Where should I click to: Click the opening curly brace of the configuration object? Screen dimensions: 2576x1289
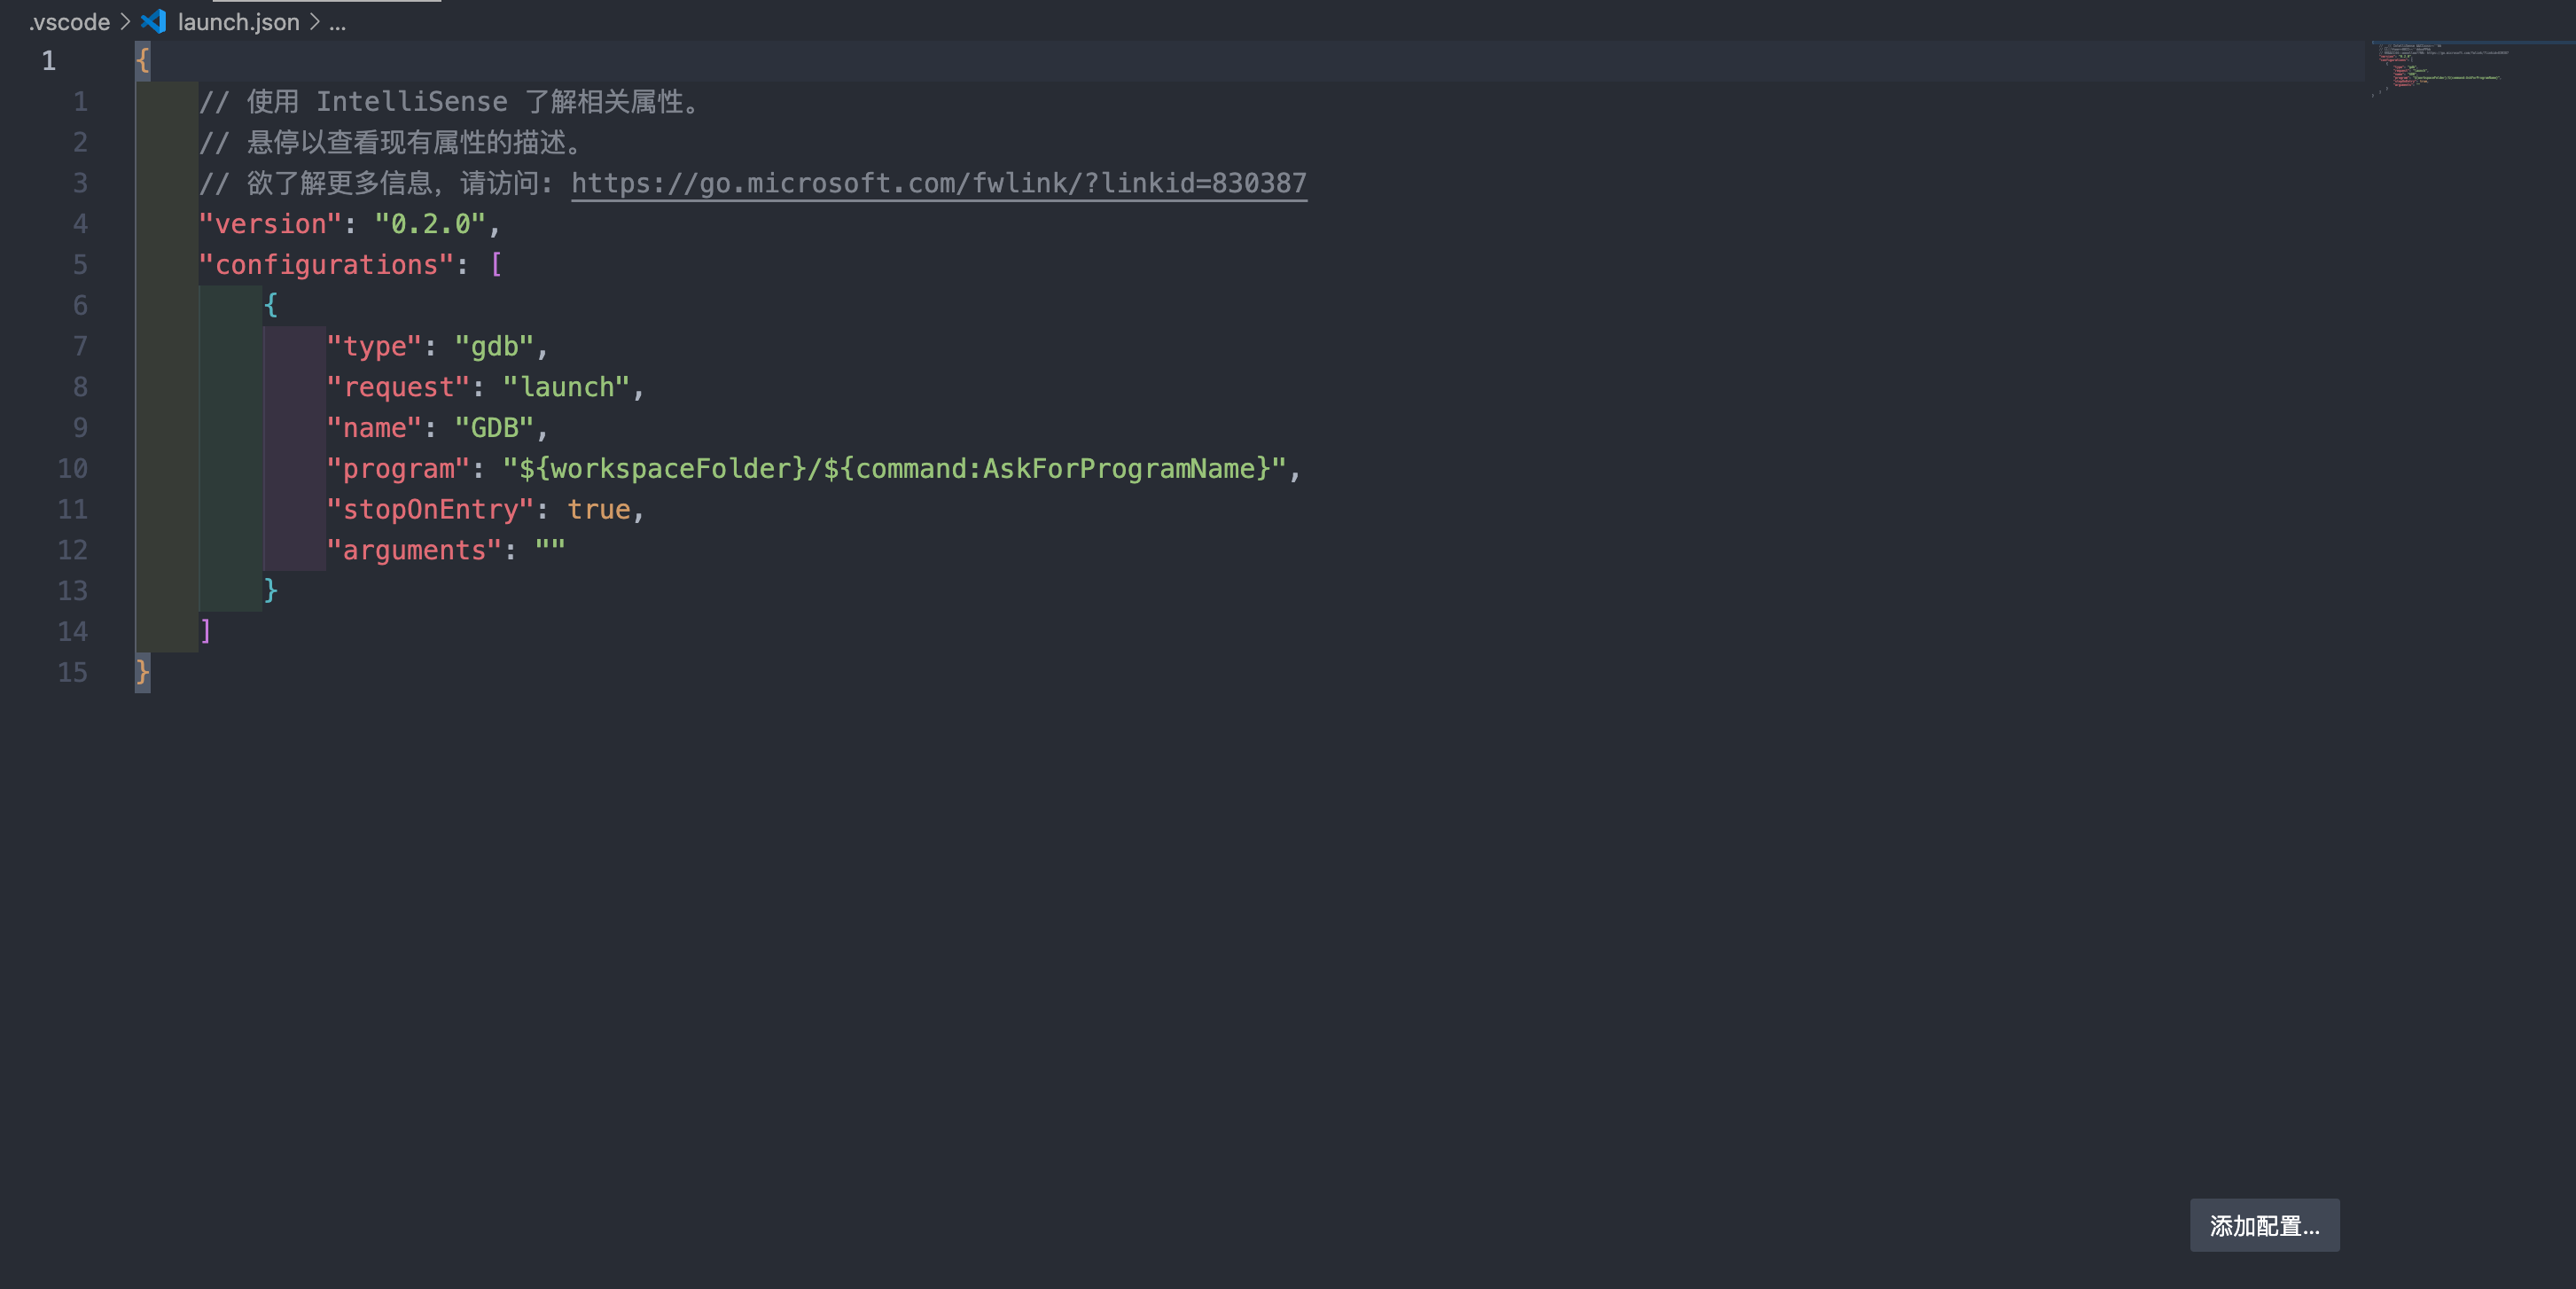point(270,305)
